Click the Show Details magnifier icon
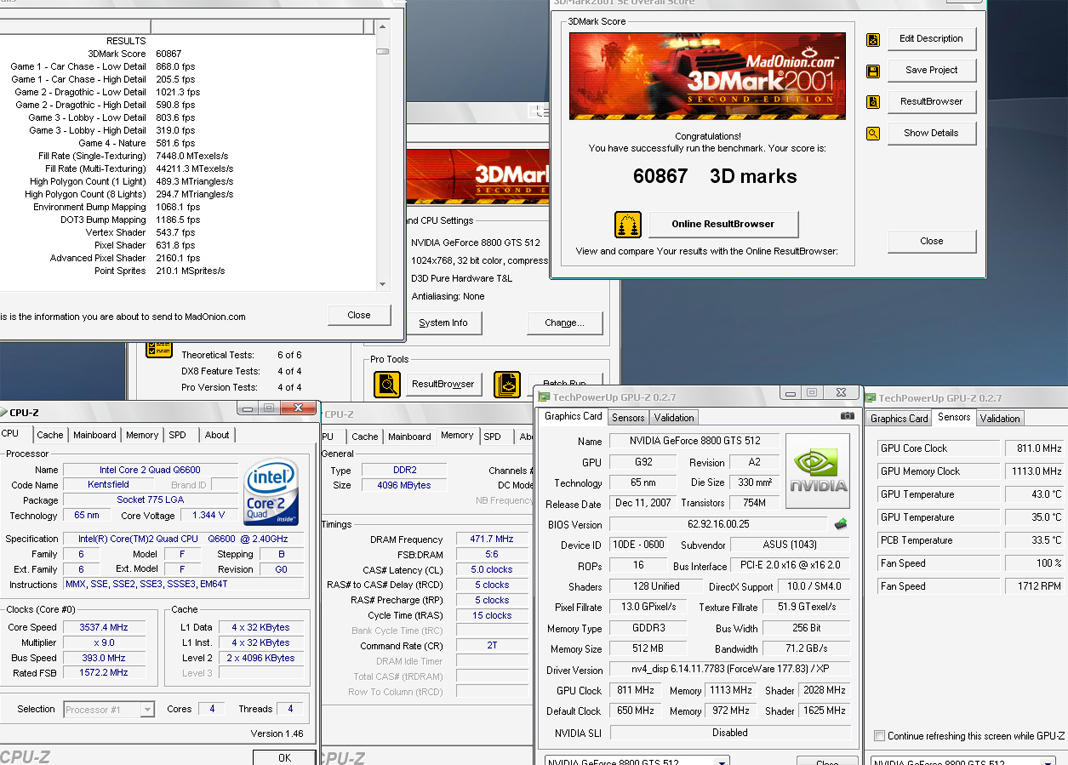Viewport: 1068px width, 765px height. [x=873, y=134]
